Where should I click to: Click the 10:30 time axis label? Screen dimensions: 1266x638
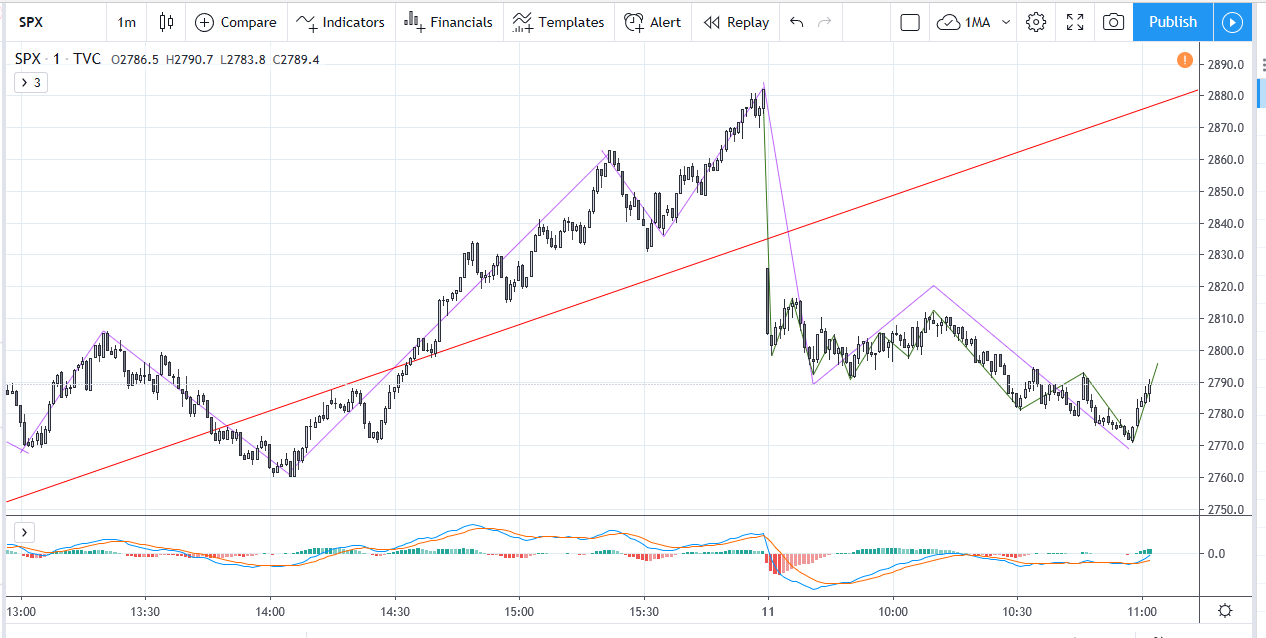(x=1017, y=611)
